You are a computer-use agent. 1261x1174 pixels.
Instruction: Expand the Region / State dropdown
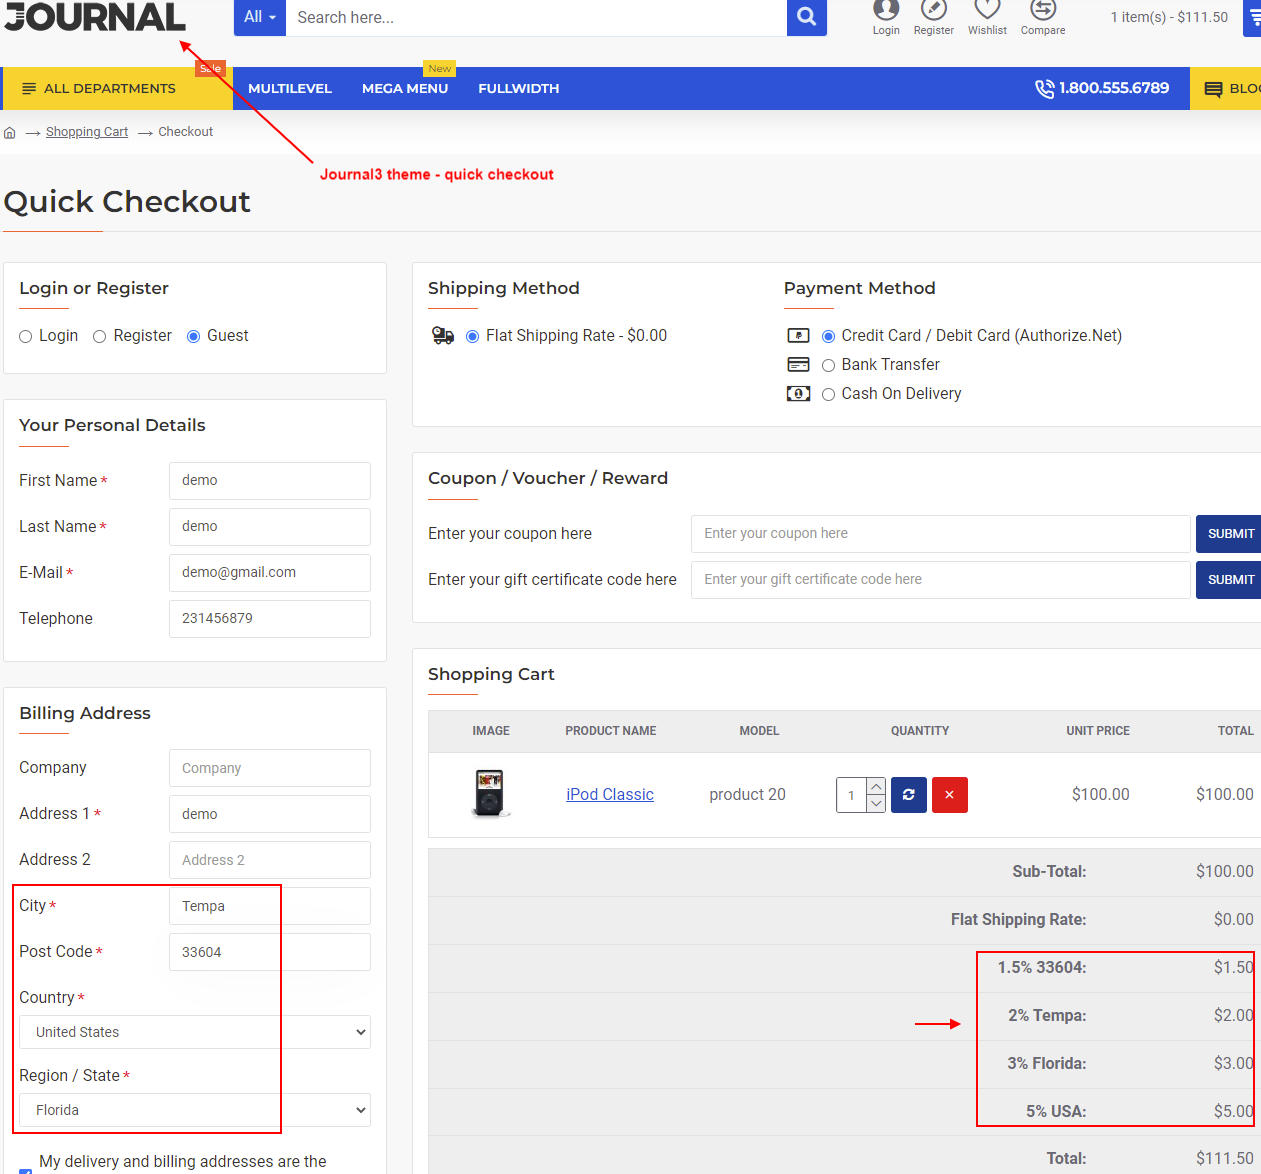195,1110
